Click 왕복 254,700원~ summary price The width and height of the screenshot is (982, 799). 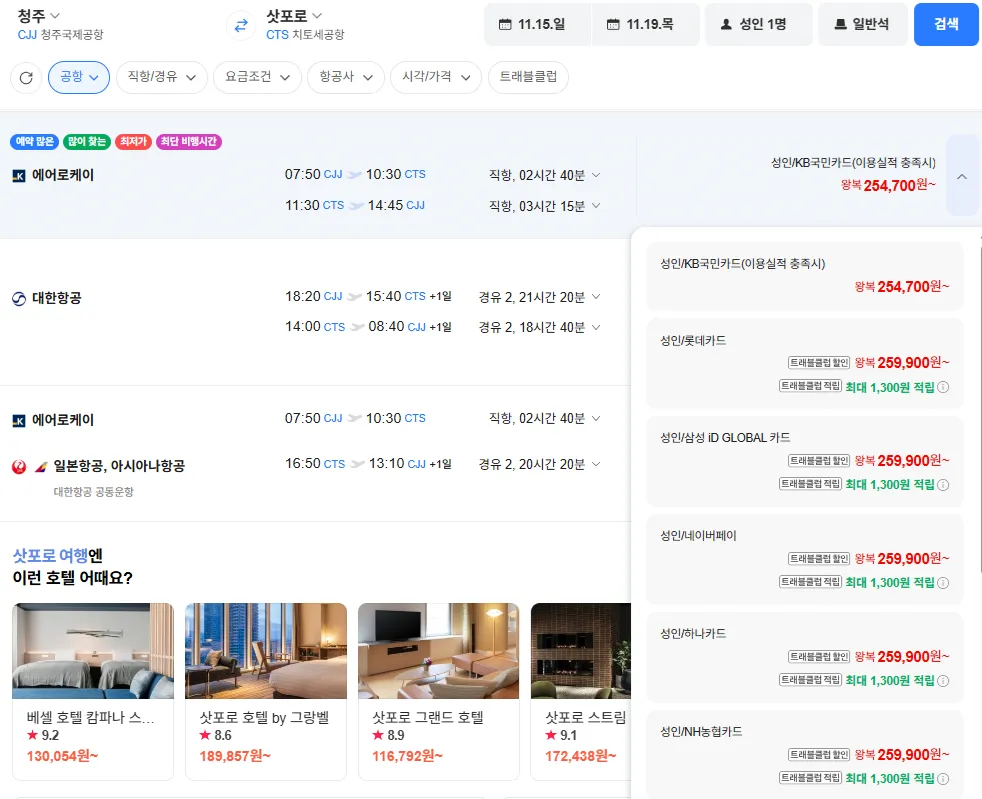(x=888, y=185)
